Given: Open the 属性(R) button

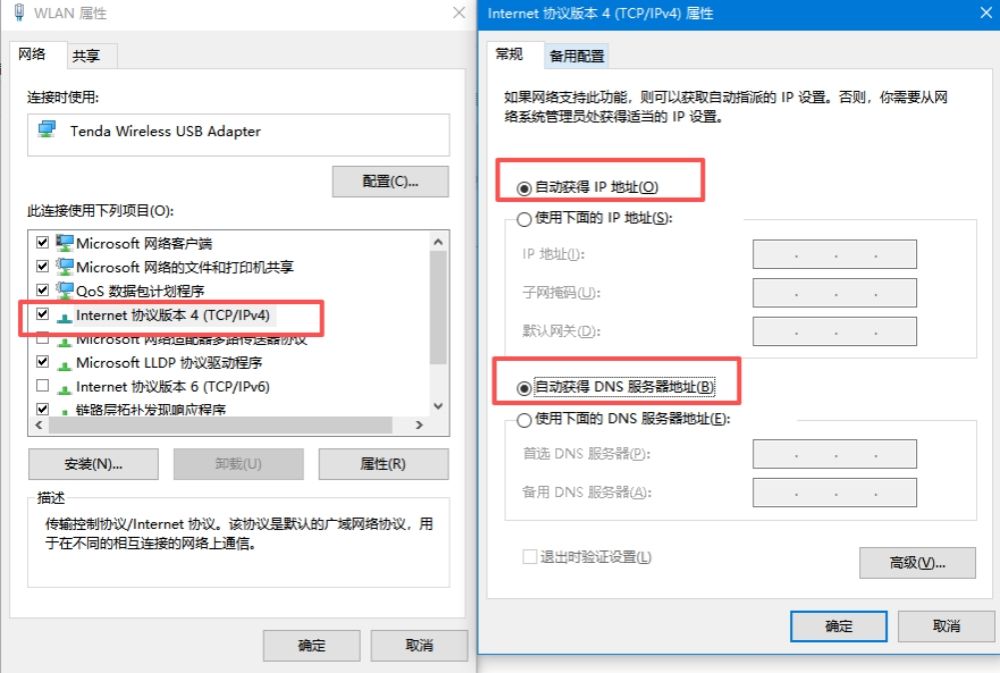Looking at the screenshot, I should [x=383, y=464].
